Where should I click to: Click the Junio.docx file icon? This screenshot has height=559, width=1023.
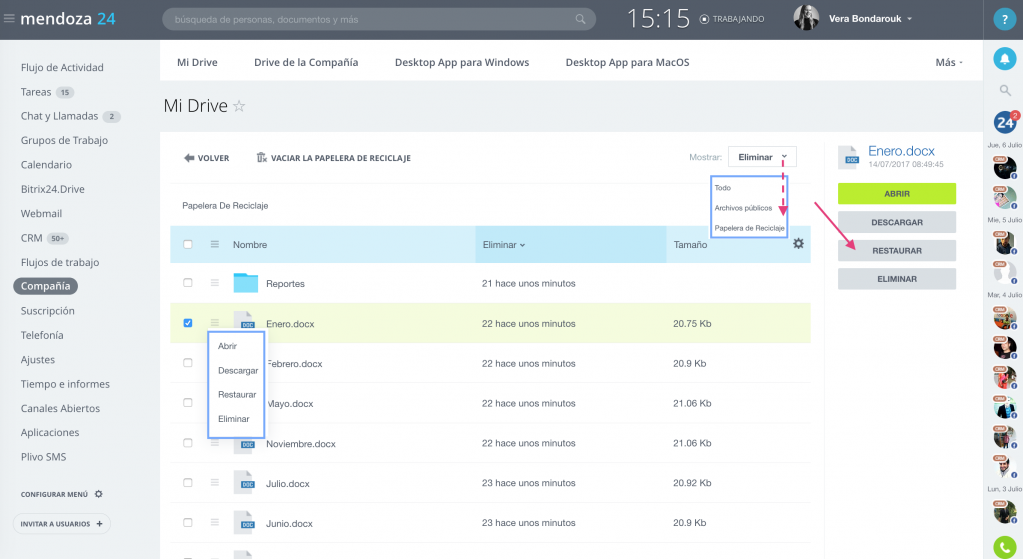click(244, 522)
